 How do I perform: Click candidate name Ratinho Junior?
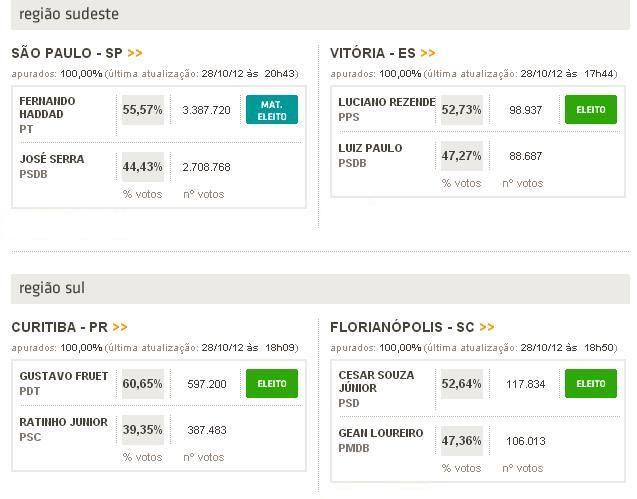point(64,422)
